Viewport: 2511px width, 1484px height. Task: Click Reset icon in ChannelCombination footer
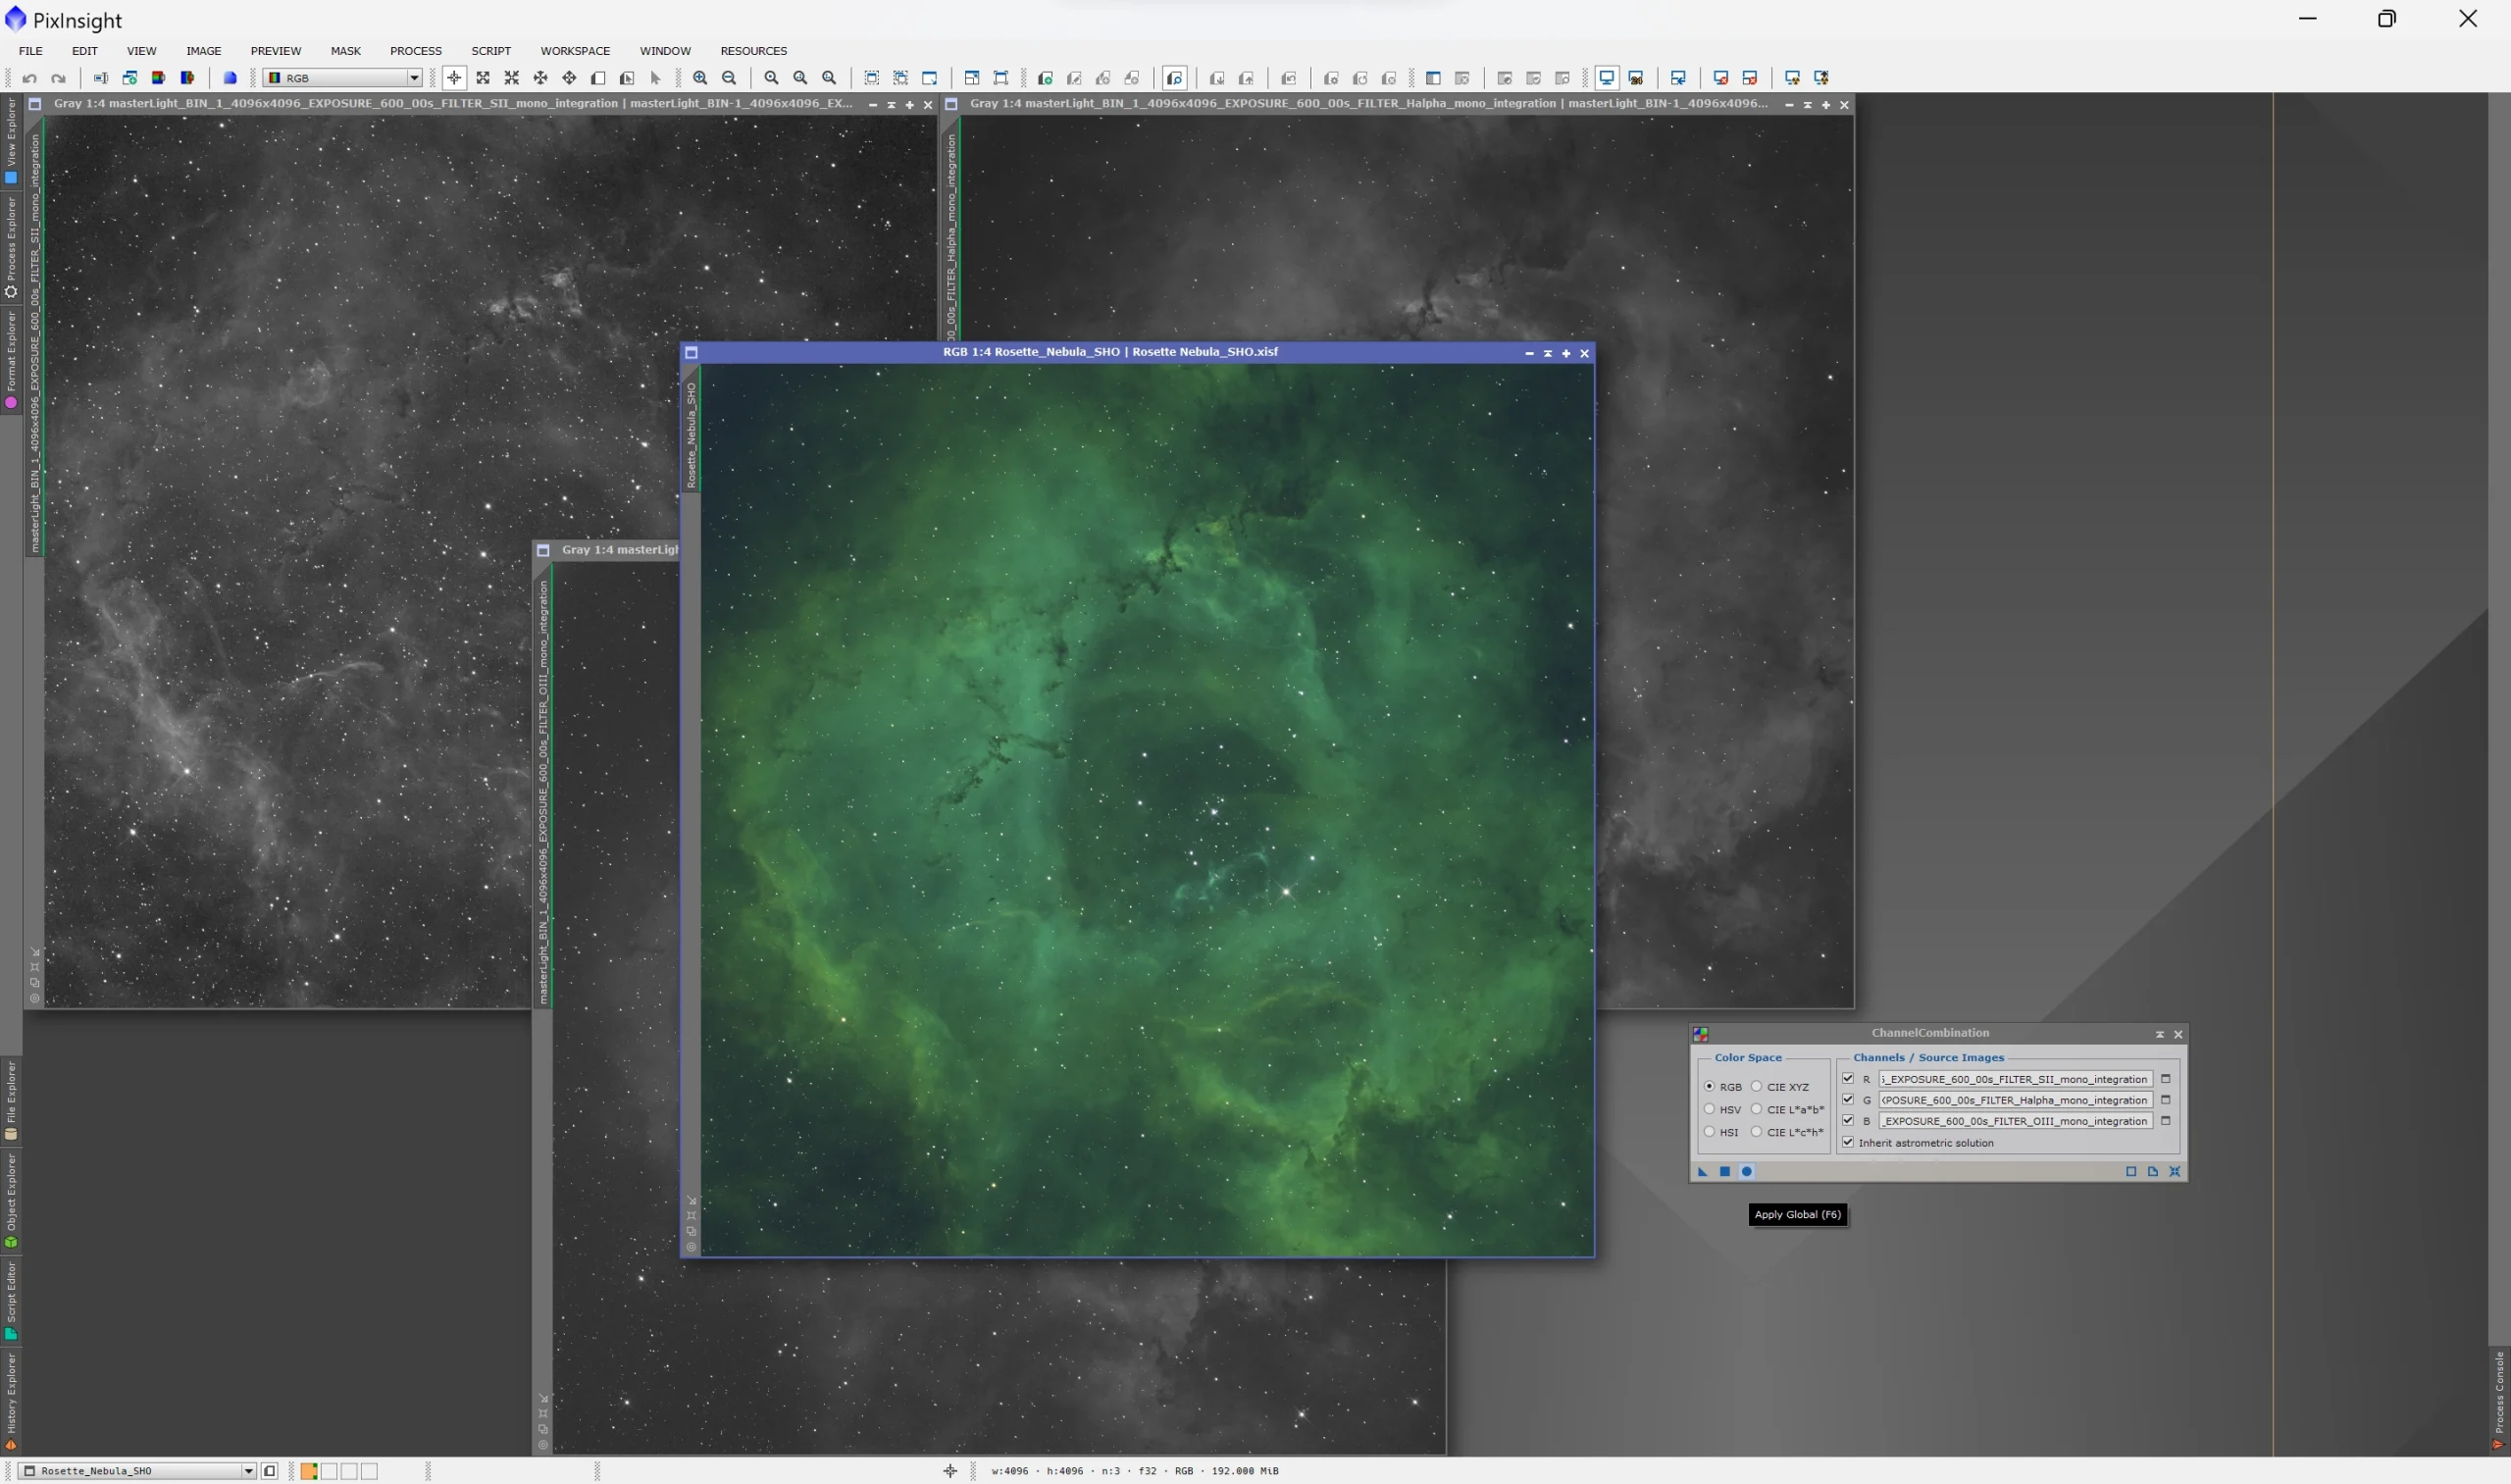click(2174, 1171)
